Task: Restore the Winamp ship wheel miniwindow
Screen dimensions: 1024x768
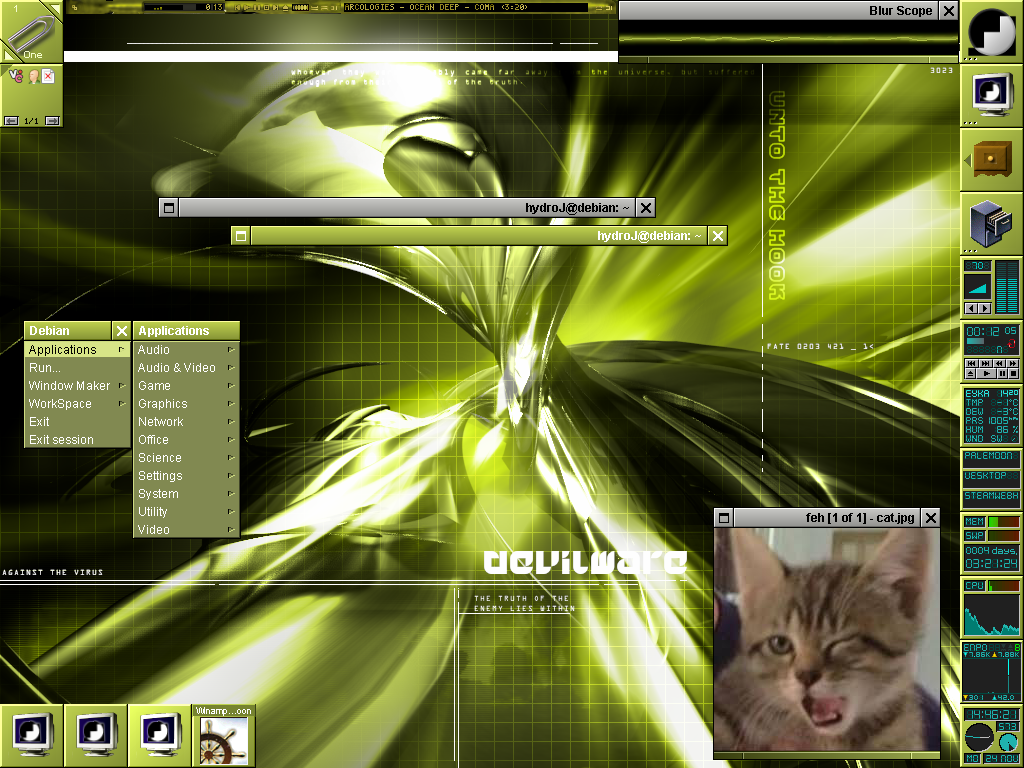Action: [x=223, y=736]
